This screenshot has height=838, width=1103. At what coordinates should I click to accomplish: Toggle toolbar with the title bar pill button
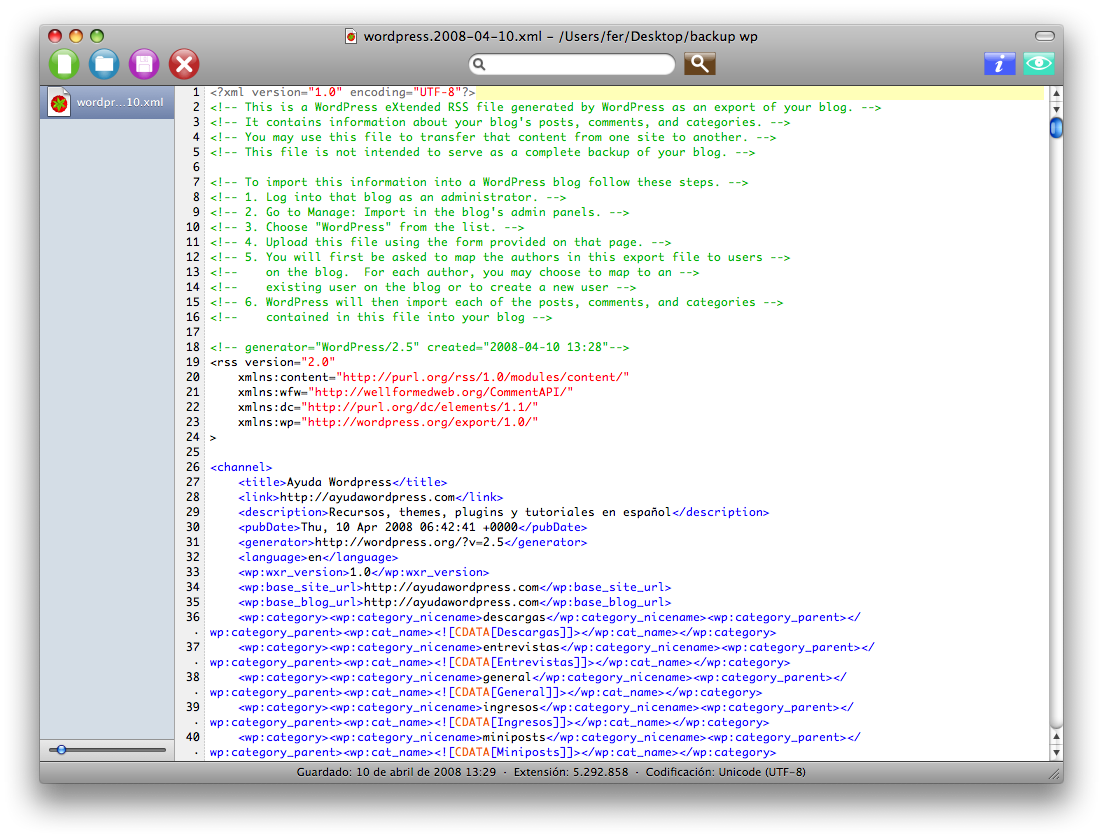pyautogui.click(x=1044, y=36)
